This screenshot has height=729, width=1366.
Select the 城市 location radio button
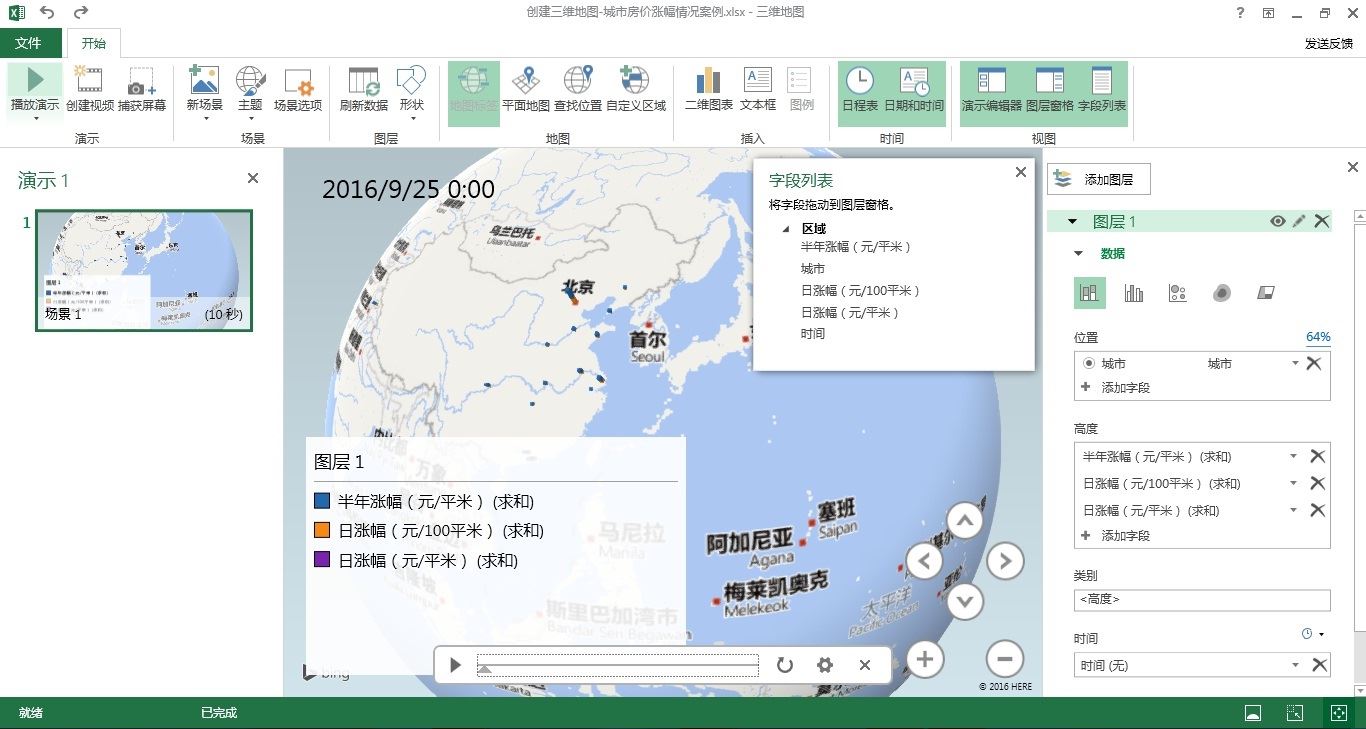pyautogui.click(x=1089, y=364)
